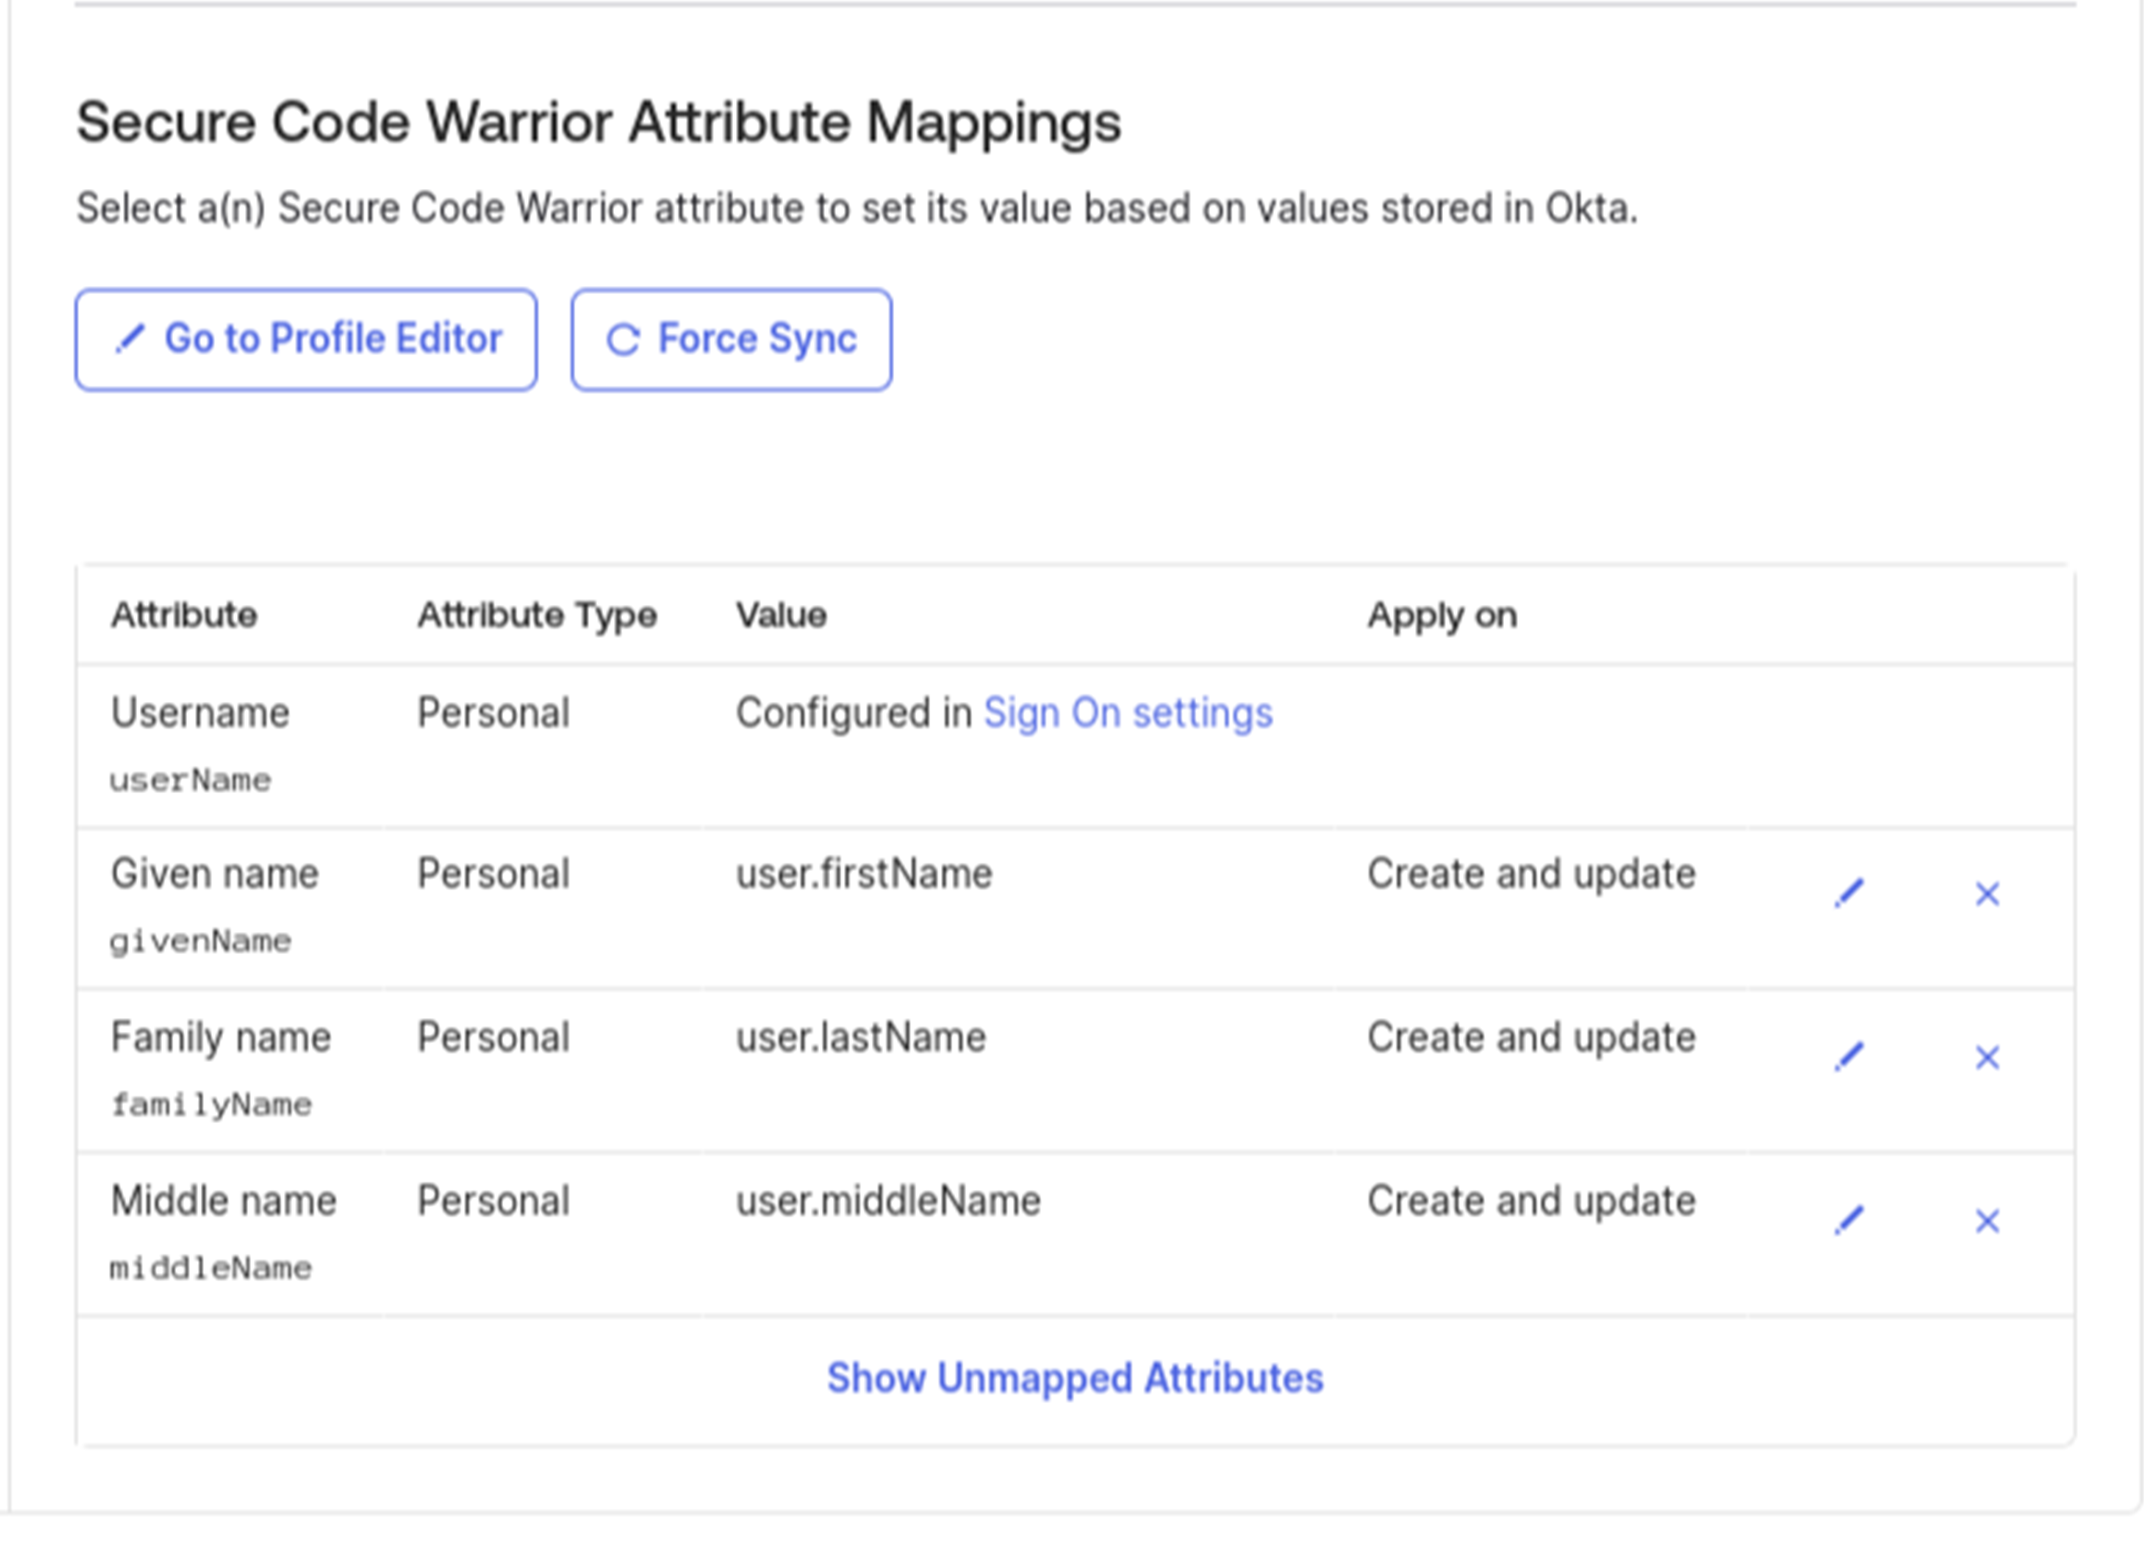Click the Apply on column header
Screen dimensions: 2144x1560
click(x=1442, y=616)
